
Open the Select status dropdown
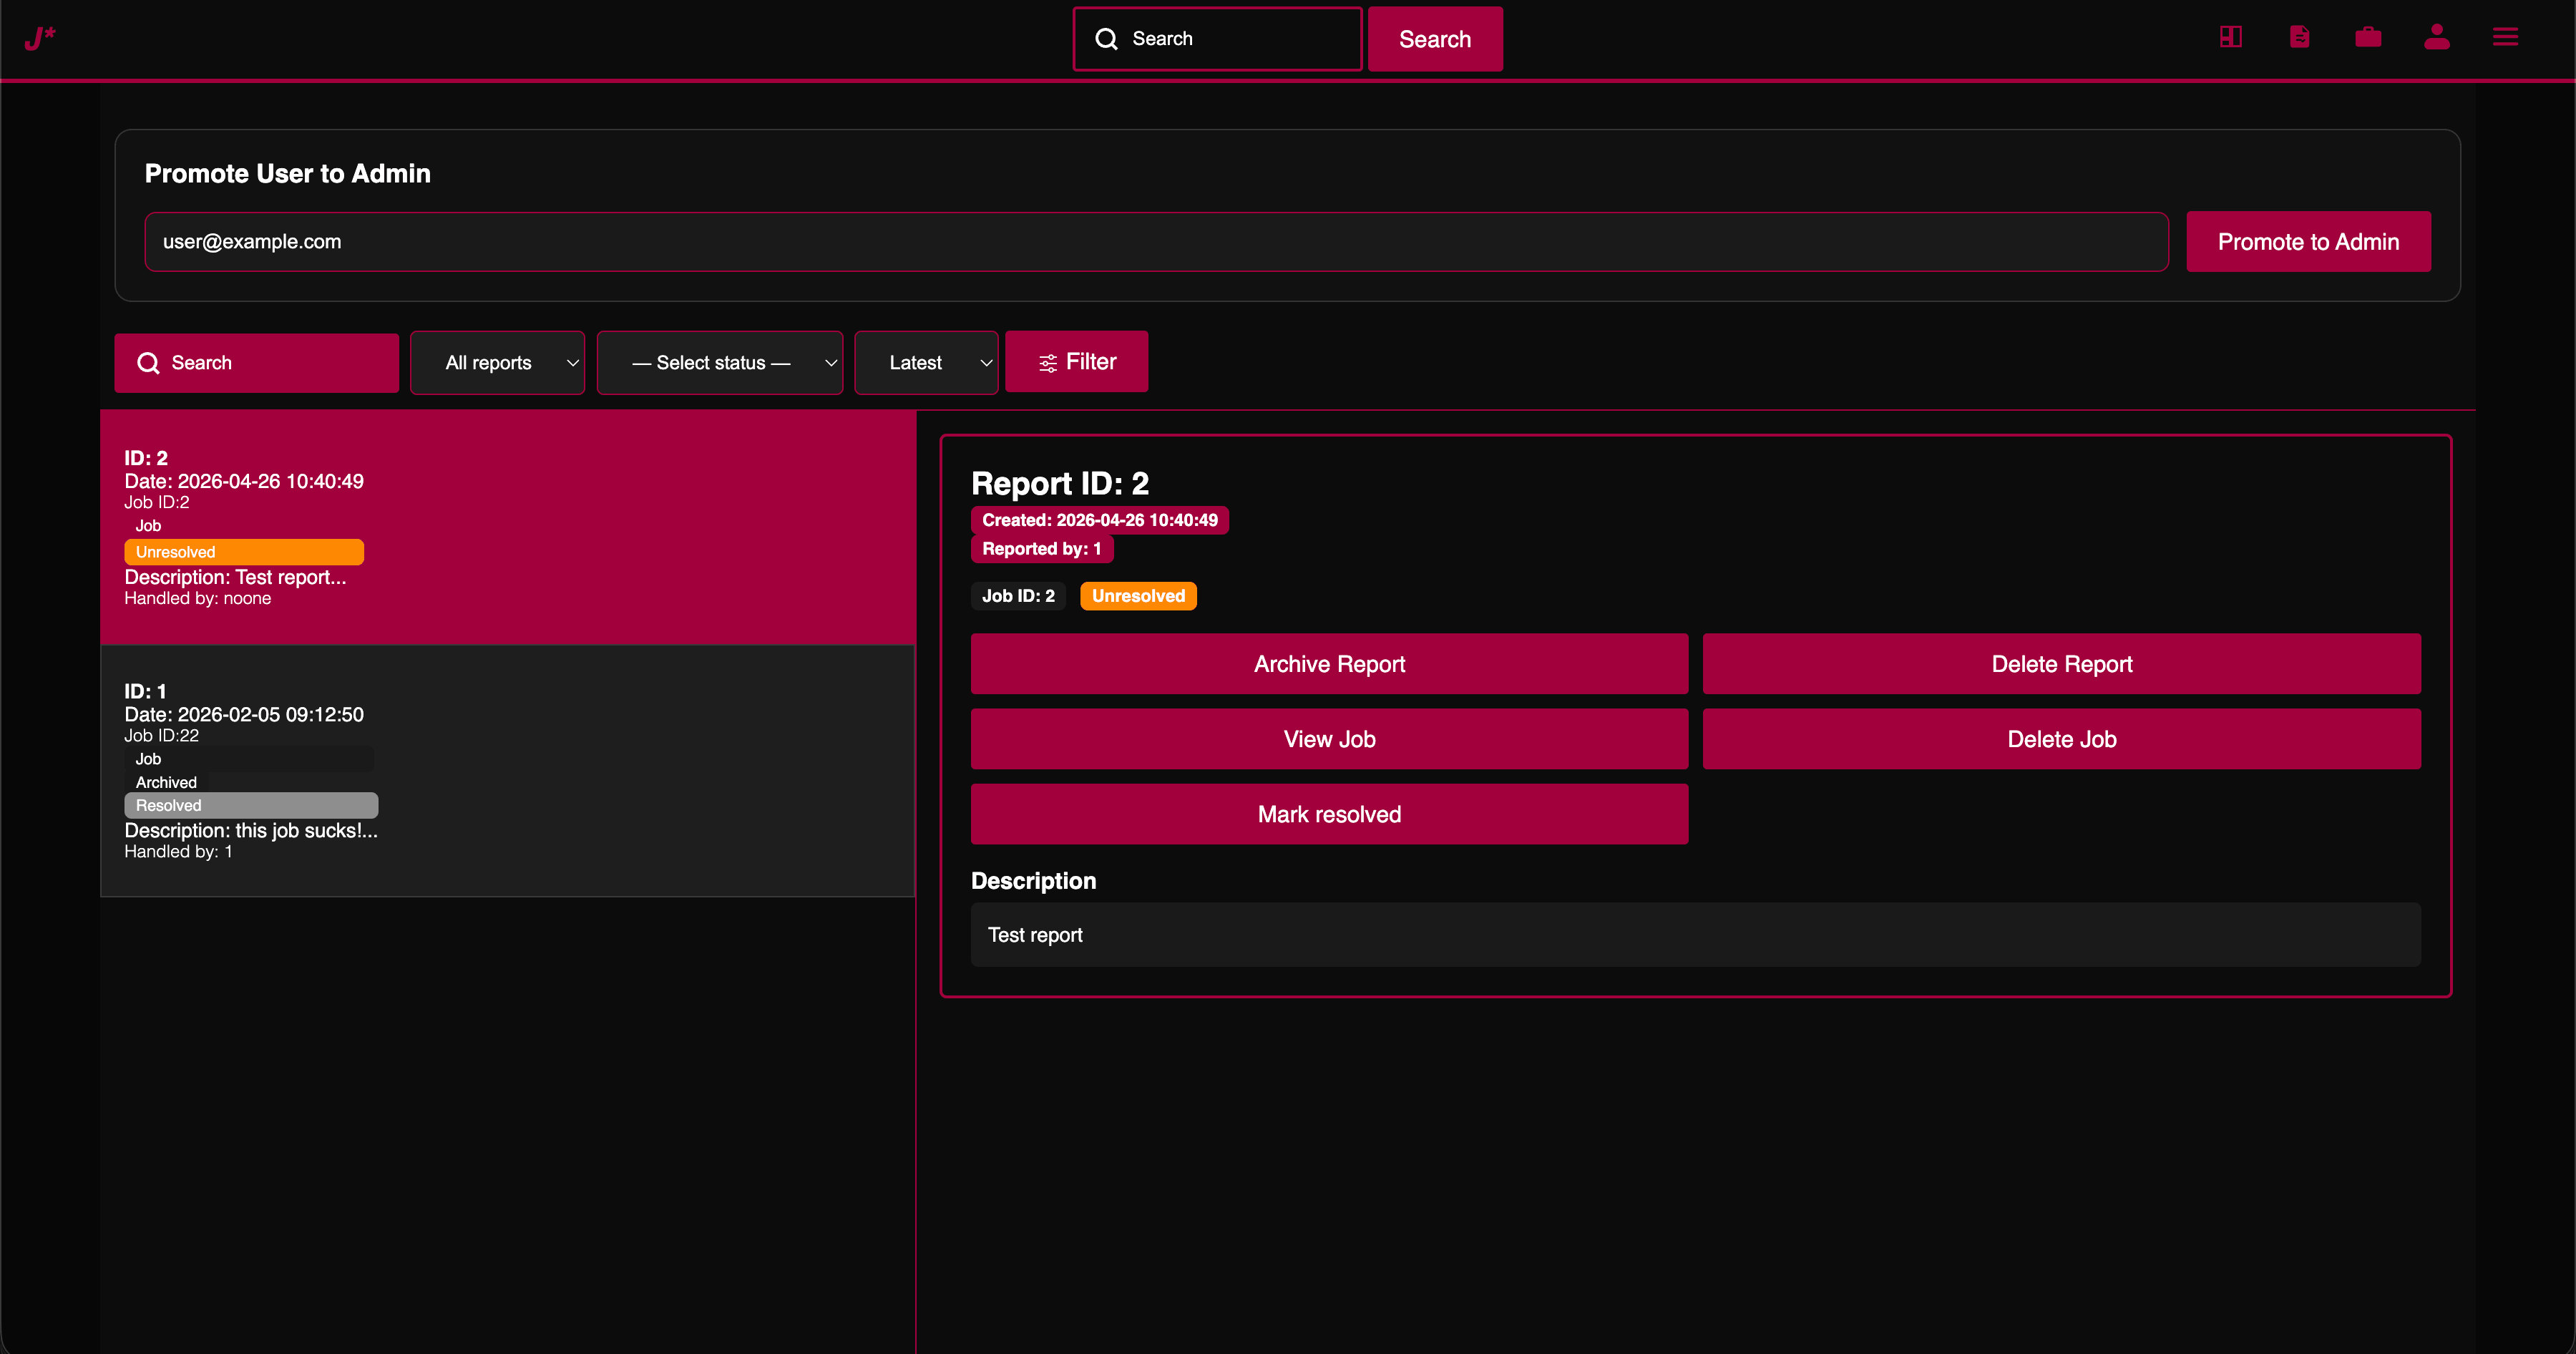coord(719,363)
